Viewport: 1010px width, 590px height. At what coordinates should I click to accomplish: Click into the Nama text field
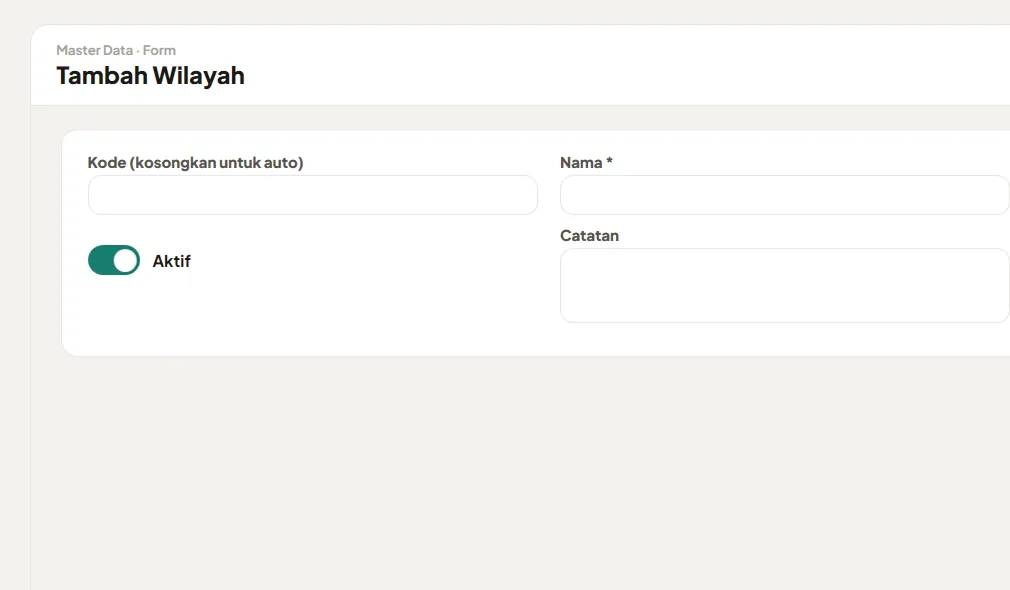tap(785, 195)
